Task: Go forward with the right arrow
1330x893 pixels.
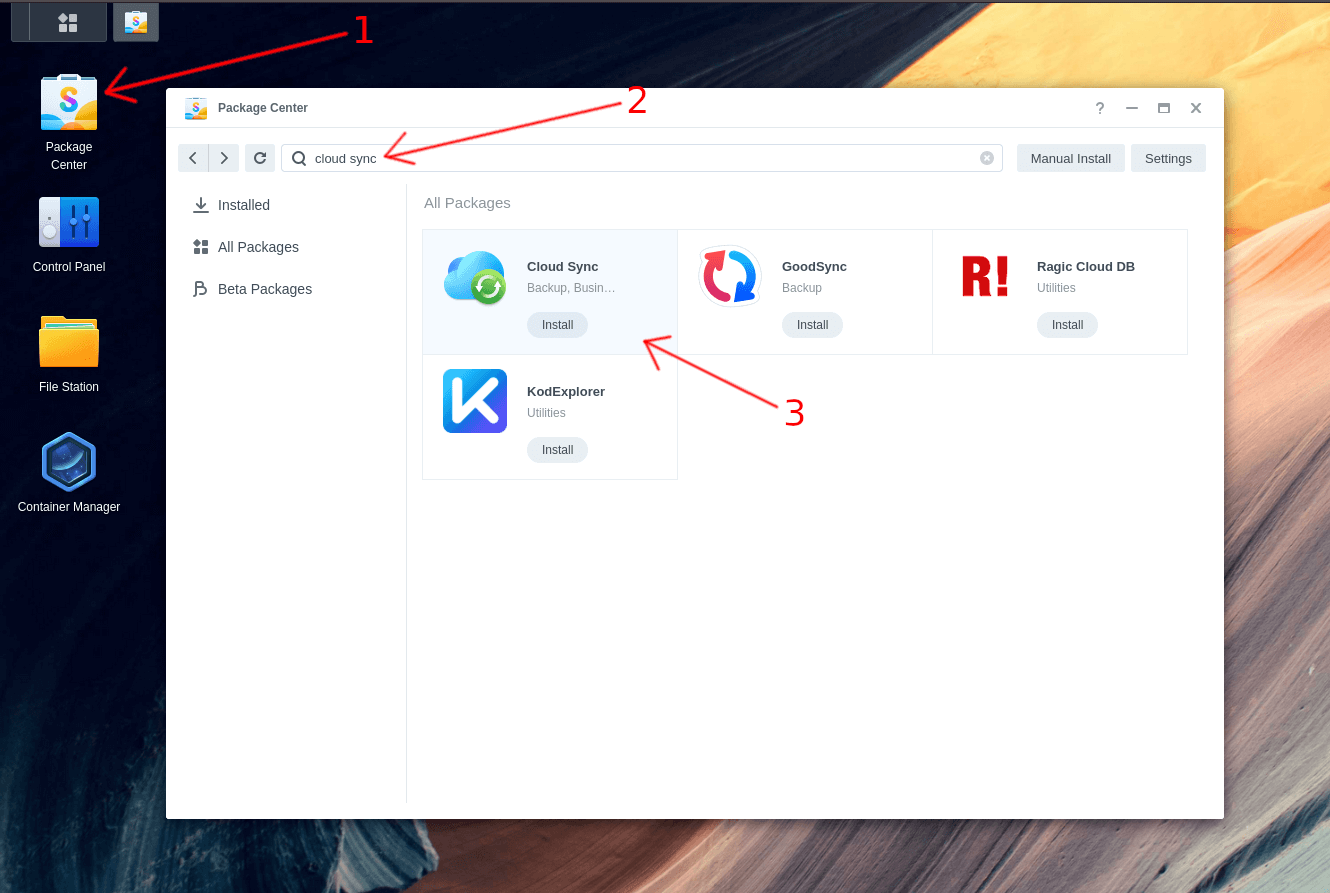Action: point(224,158)
